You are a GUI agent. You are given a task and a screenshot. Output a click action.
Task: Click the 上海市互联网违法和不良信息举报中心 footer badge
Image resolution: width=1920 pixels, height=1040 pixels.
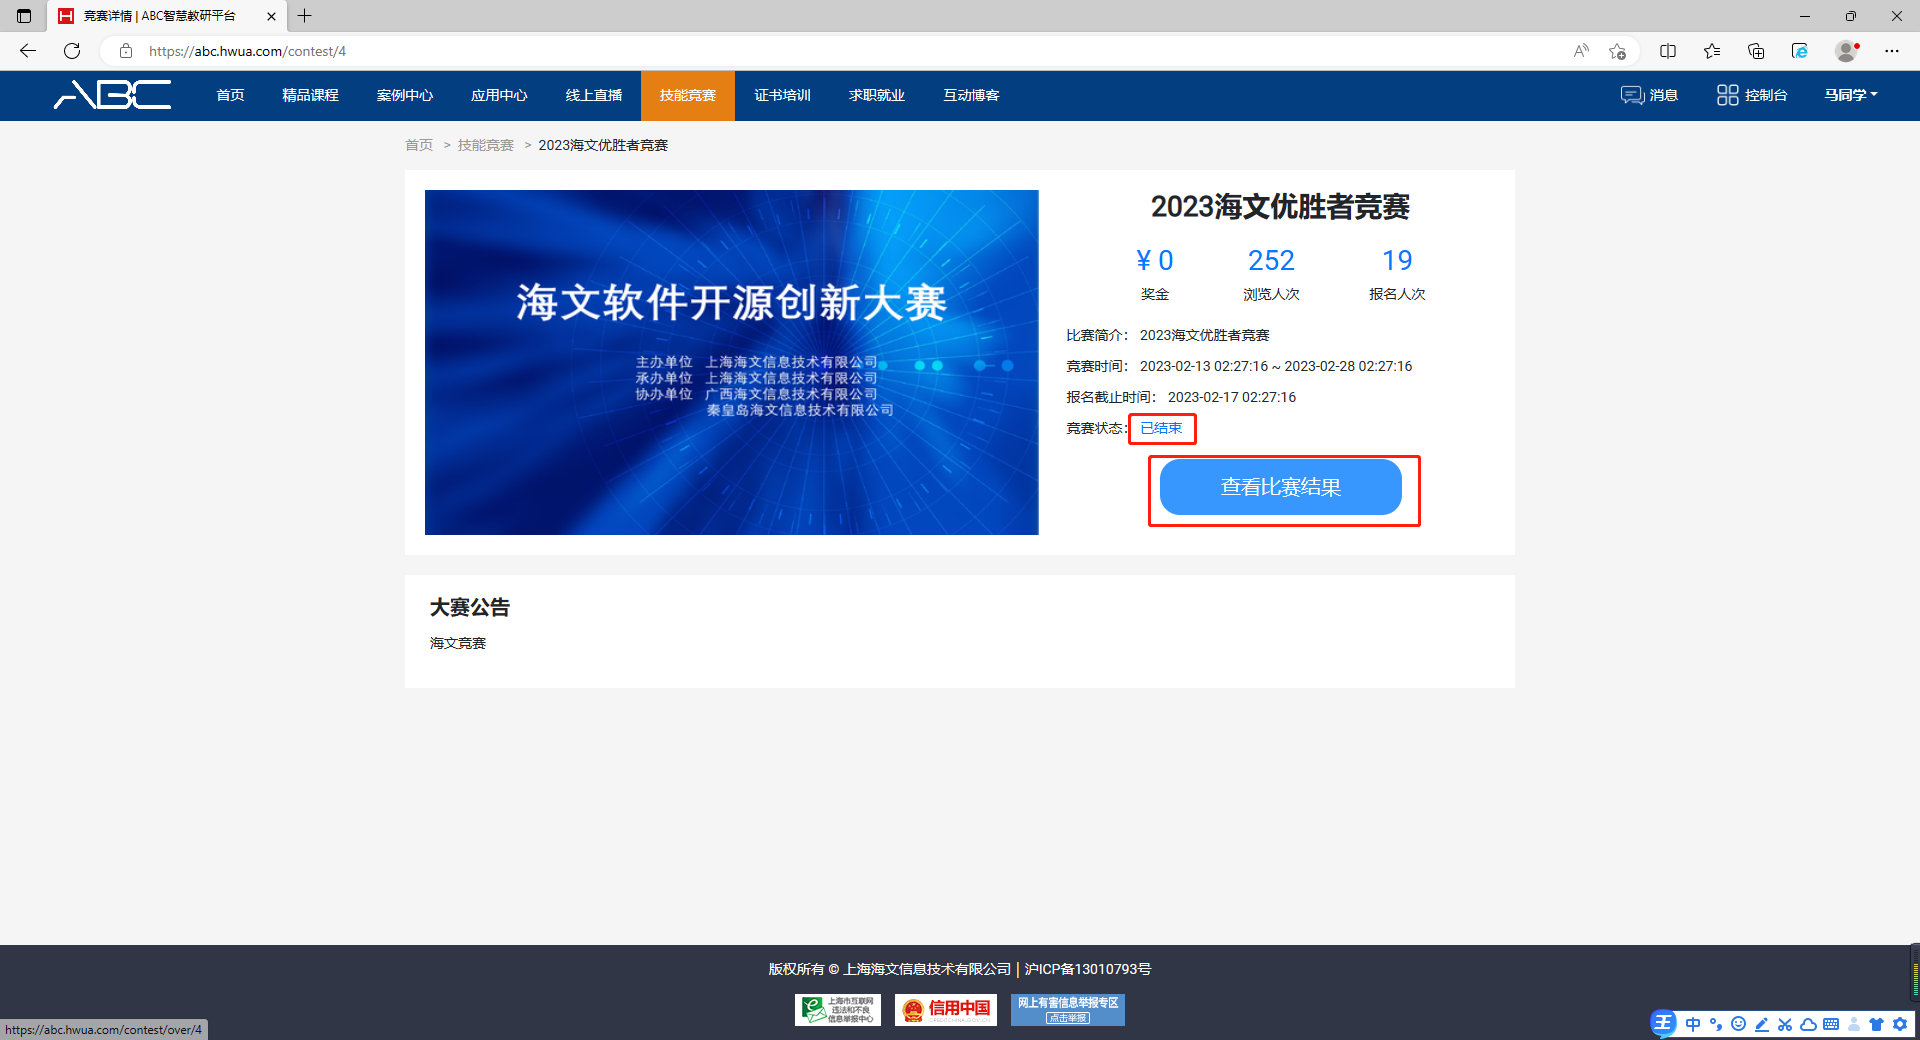coord(838,1010)
